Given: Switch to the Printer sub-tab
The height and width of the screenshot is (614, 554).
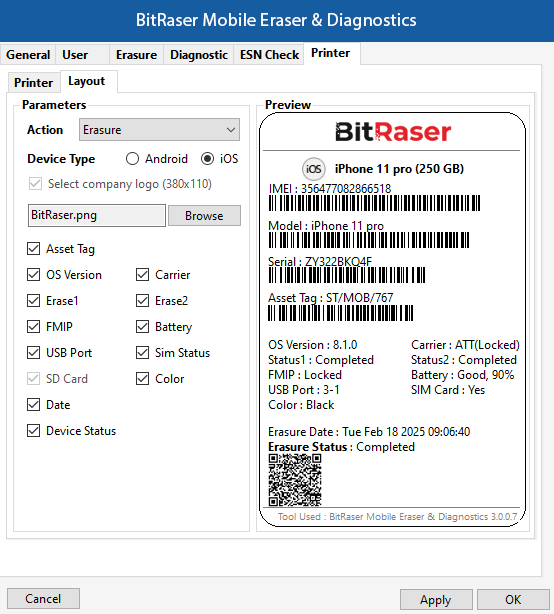Looking at the screenshot, I should 33,82.
